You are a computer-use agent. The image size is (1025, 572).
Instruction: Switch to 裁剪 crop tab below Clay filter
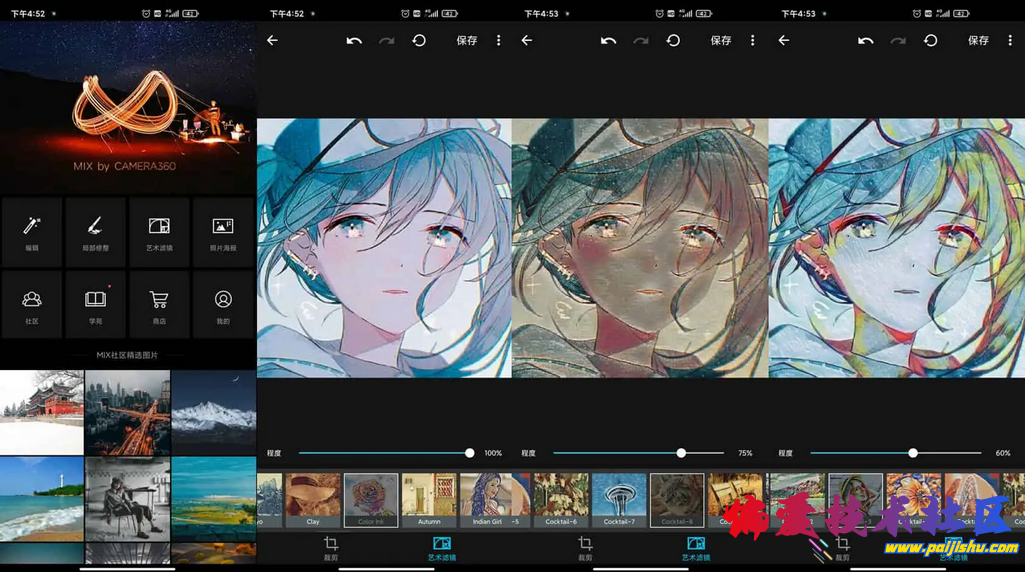pyautogui.click(x=331, y=547)
